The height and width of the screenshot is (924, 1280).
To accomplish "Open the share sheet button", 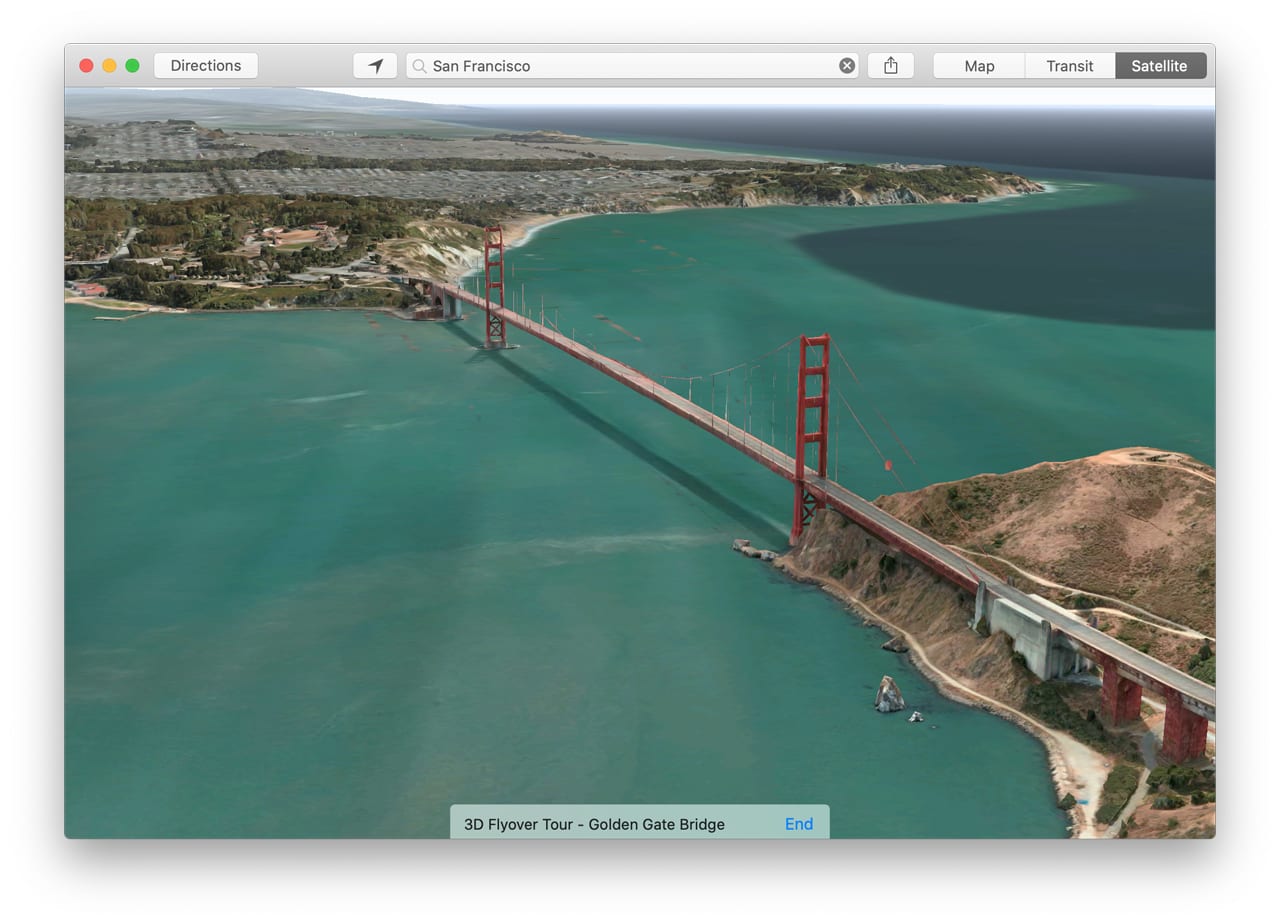I will click(x=890, y=66).
